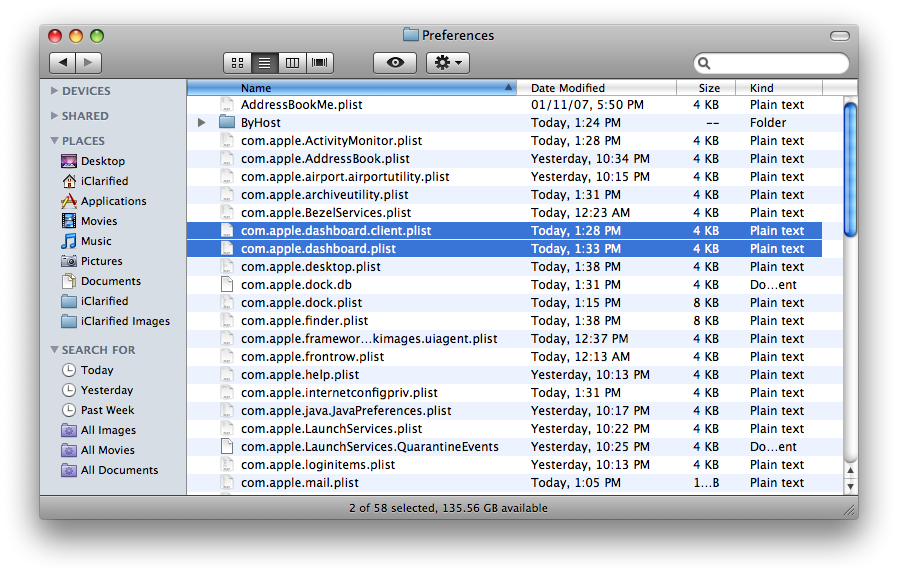898x574 pixels.
Task: Click the vertical scrollbar thumb
Action: tap(850, 168)
